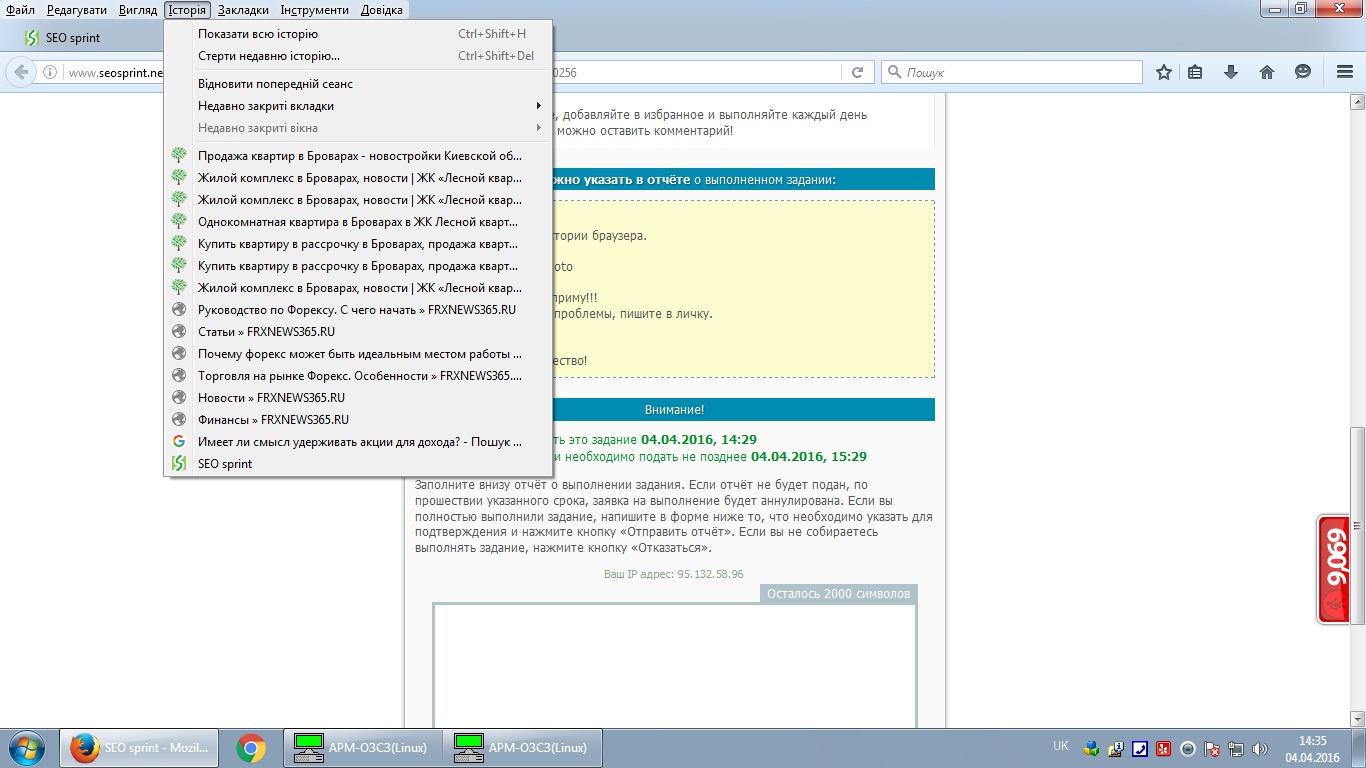The height and width of the screenshot is (768, 1366).
Task: Open Google Chrome from the taskbar
Action: coord(251,748)
